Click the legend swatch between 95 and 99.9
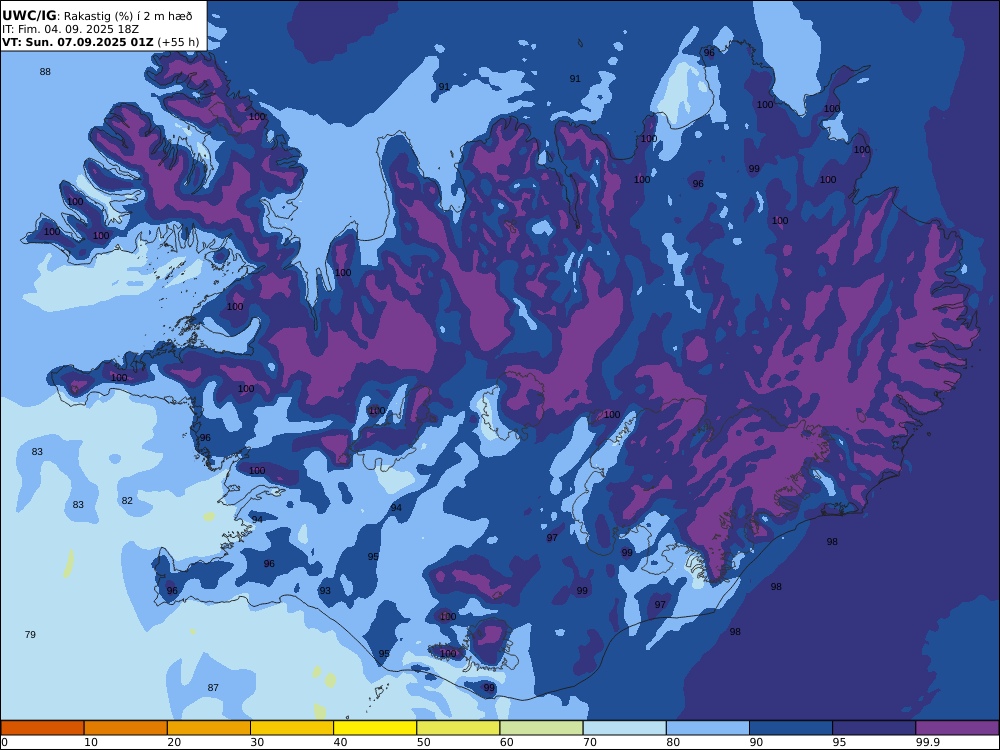The height and width of the screenshot is (750, 1000). (x=874, y=728)
